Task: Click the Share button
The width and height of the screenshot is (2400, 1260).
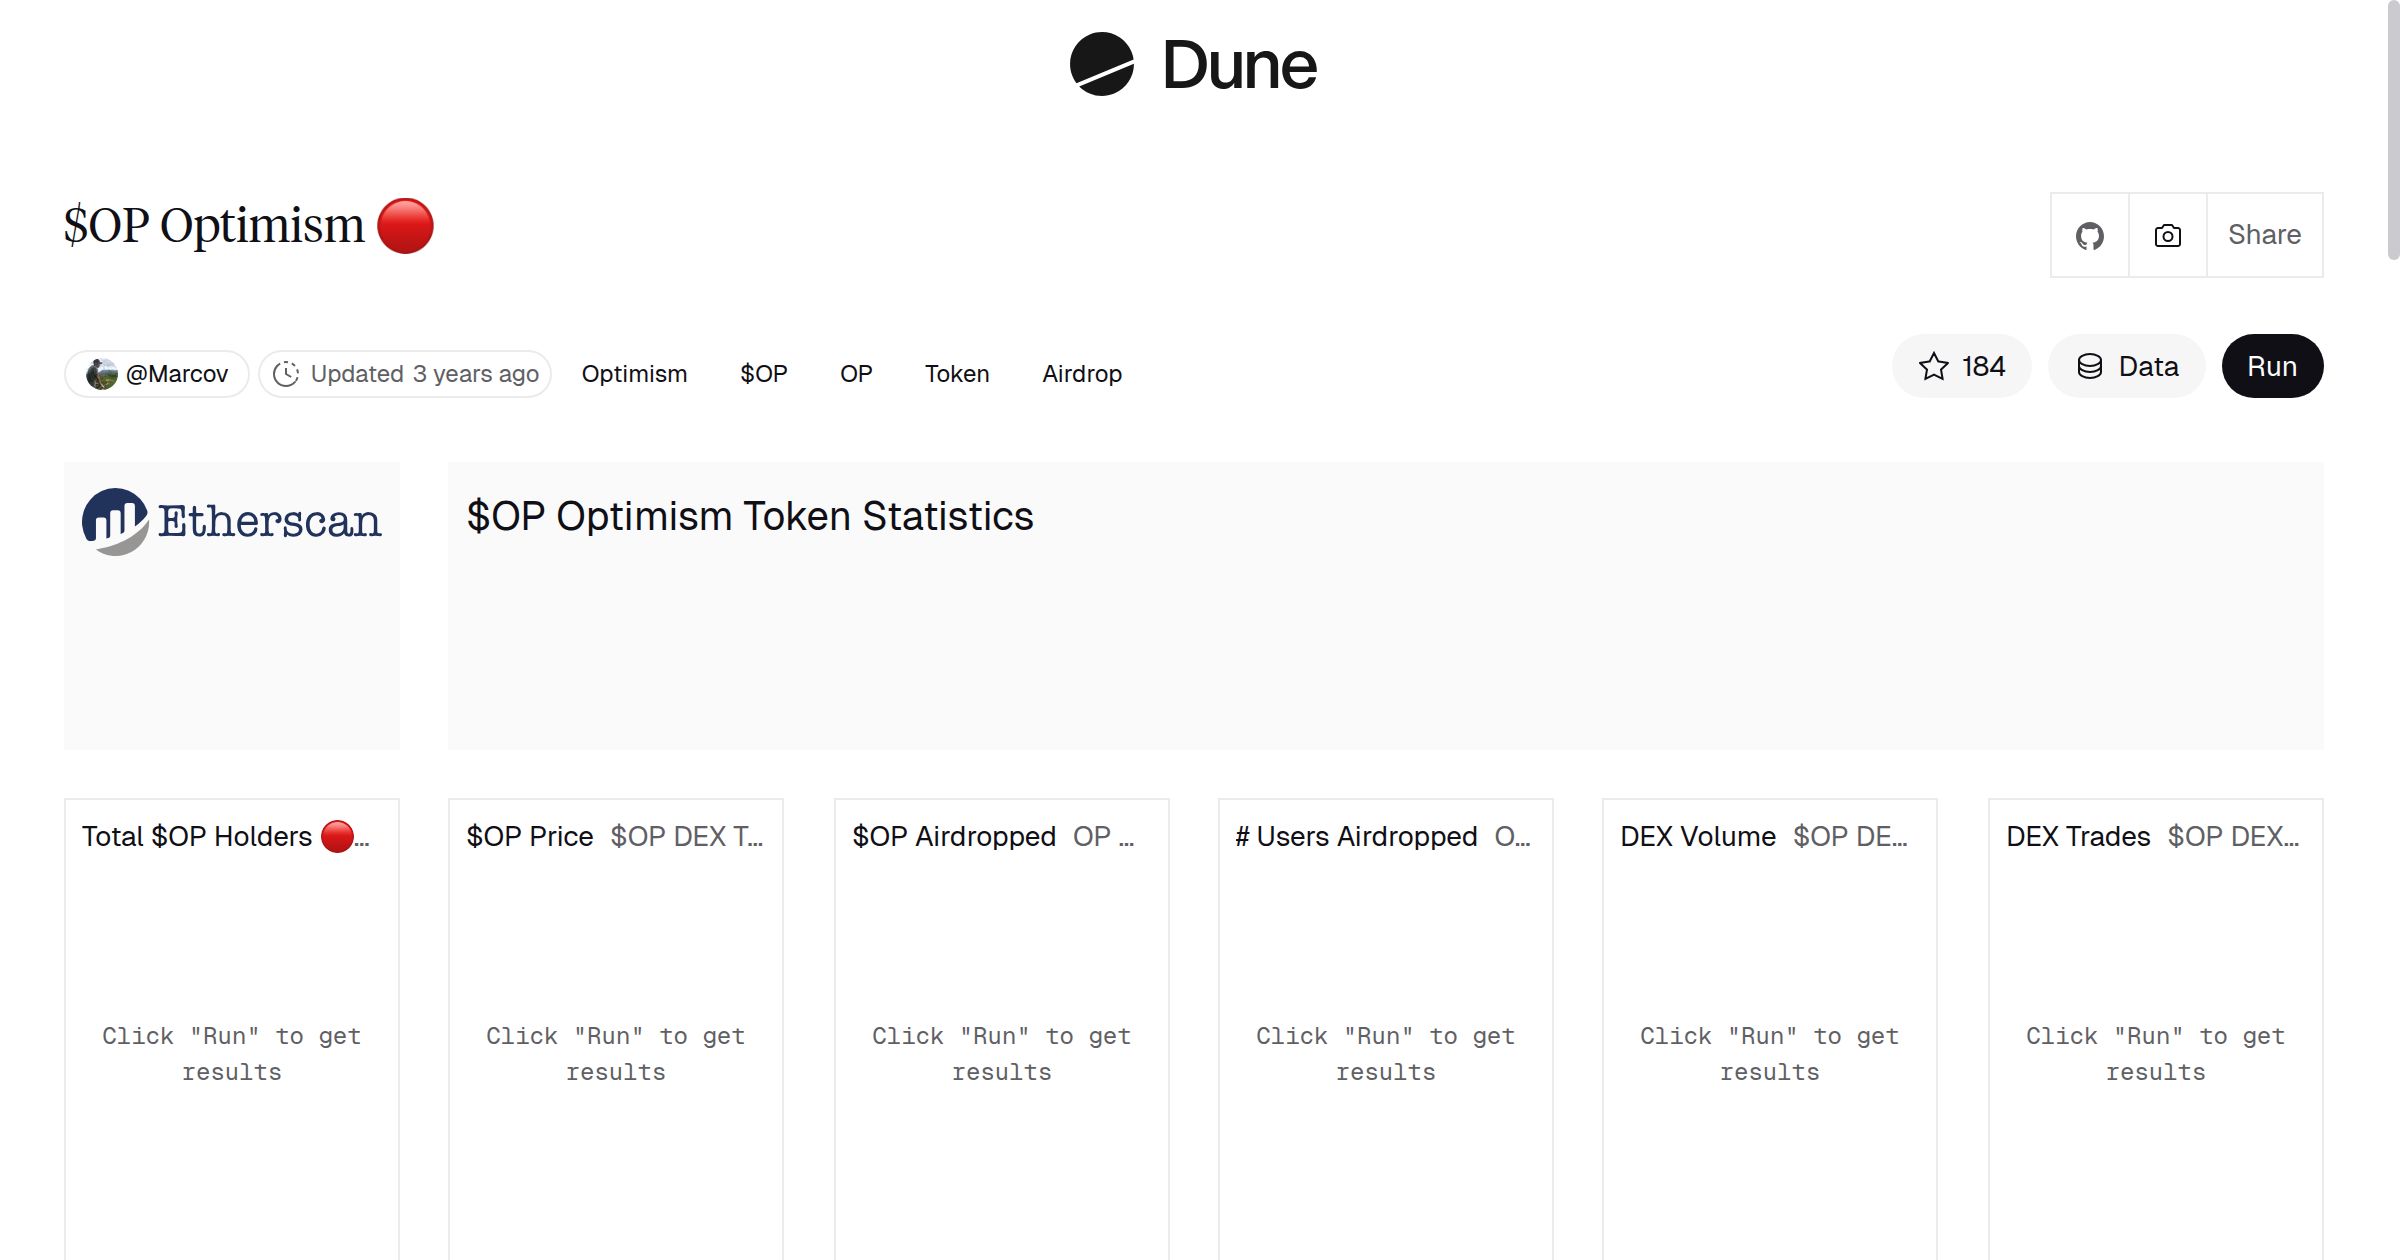Action: 2264,236
